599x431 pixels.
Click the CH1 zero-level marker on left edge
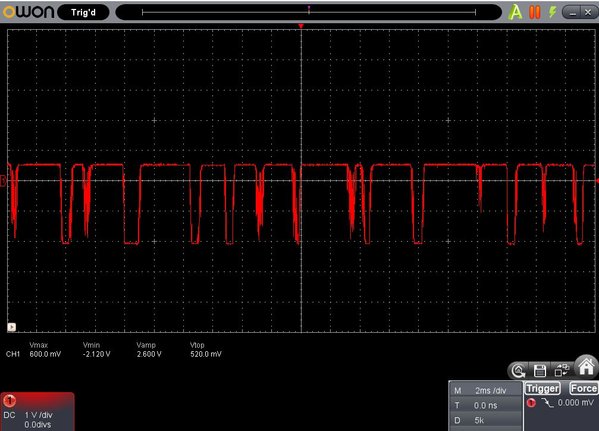point(3,181)
